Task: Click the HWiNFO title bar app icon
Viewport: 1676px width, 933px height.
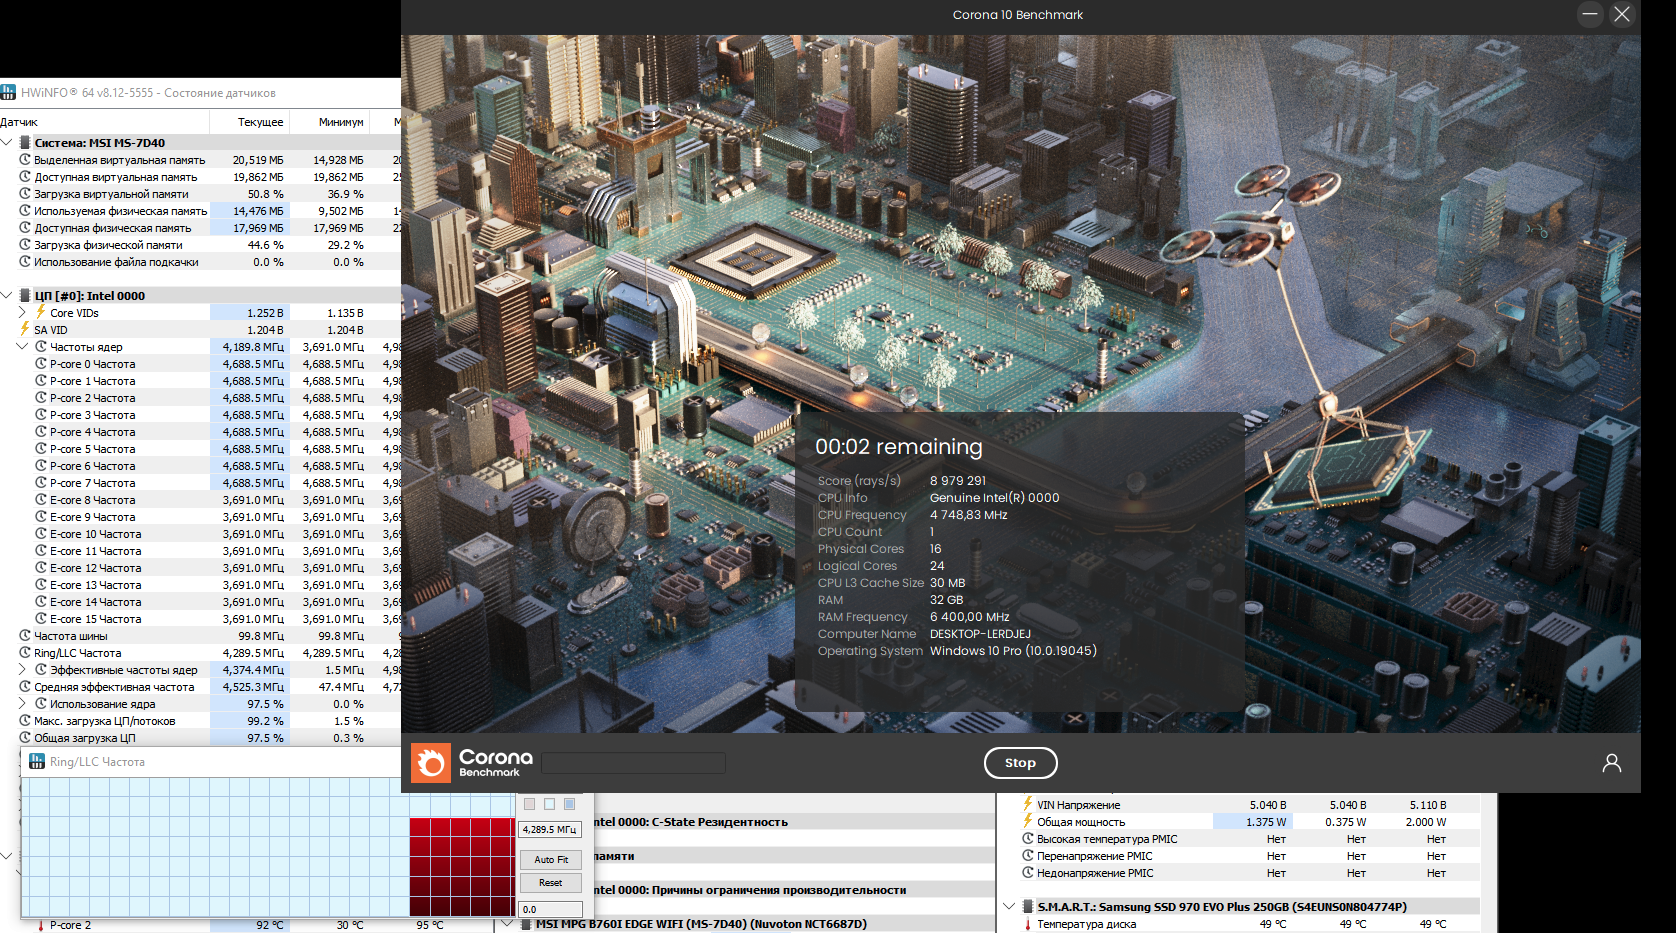Action: [8, 92]
